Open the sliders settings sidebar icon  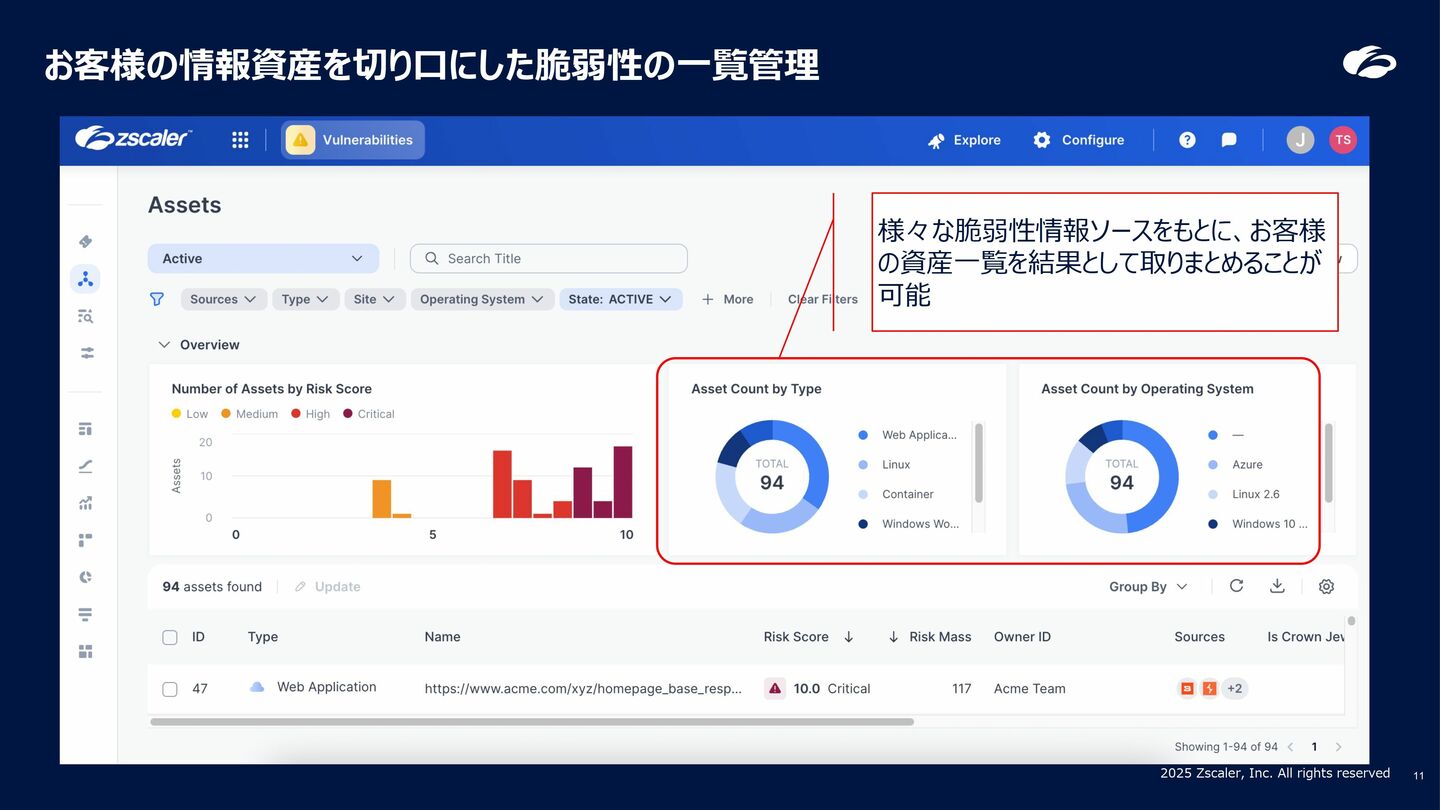[86, 353]
